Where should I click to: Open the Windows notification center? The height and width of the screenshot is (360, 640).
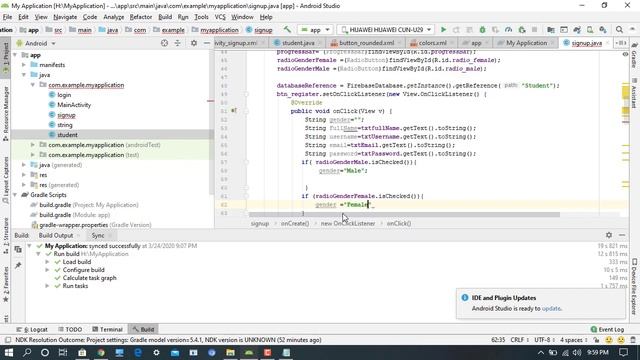(x=623, y=352)
